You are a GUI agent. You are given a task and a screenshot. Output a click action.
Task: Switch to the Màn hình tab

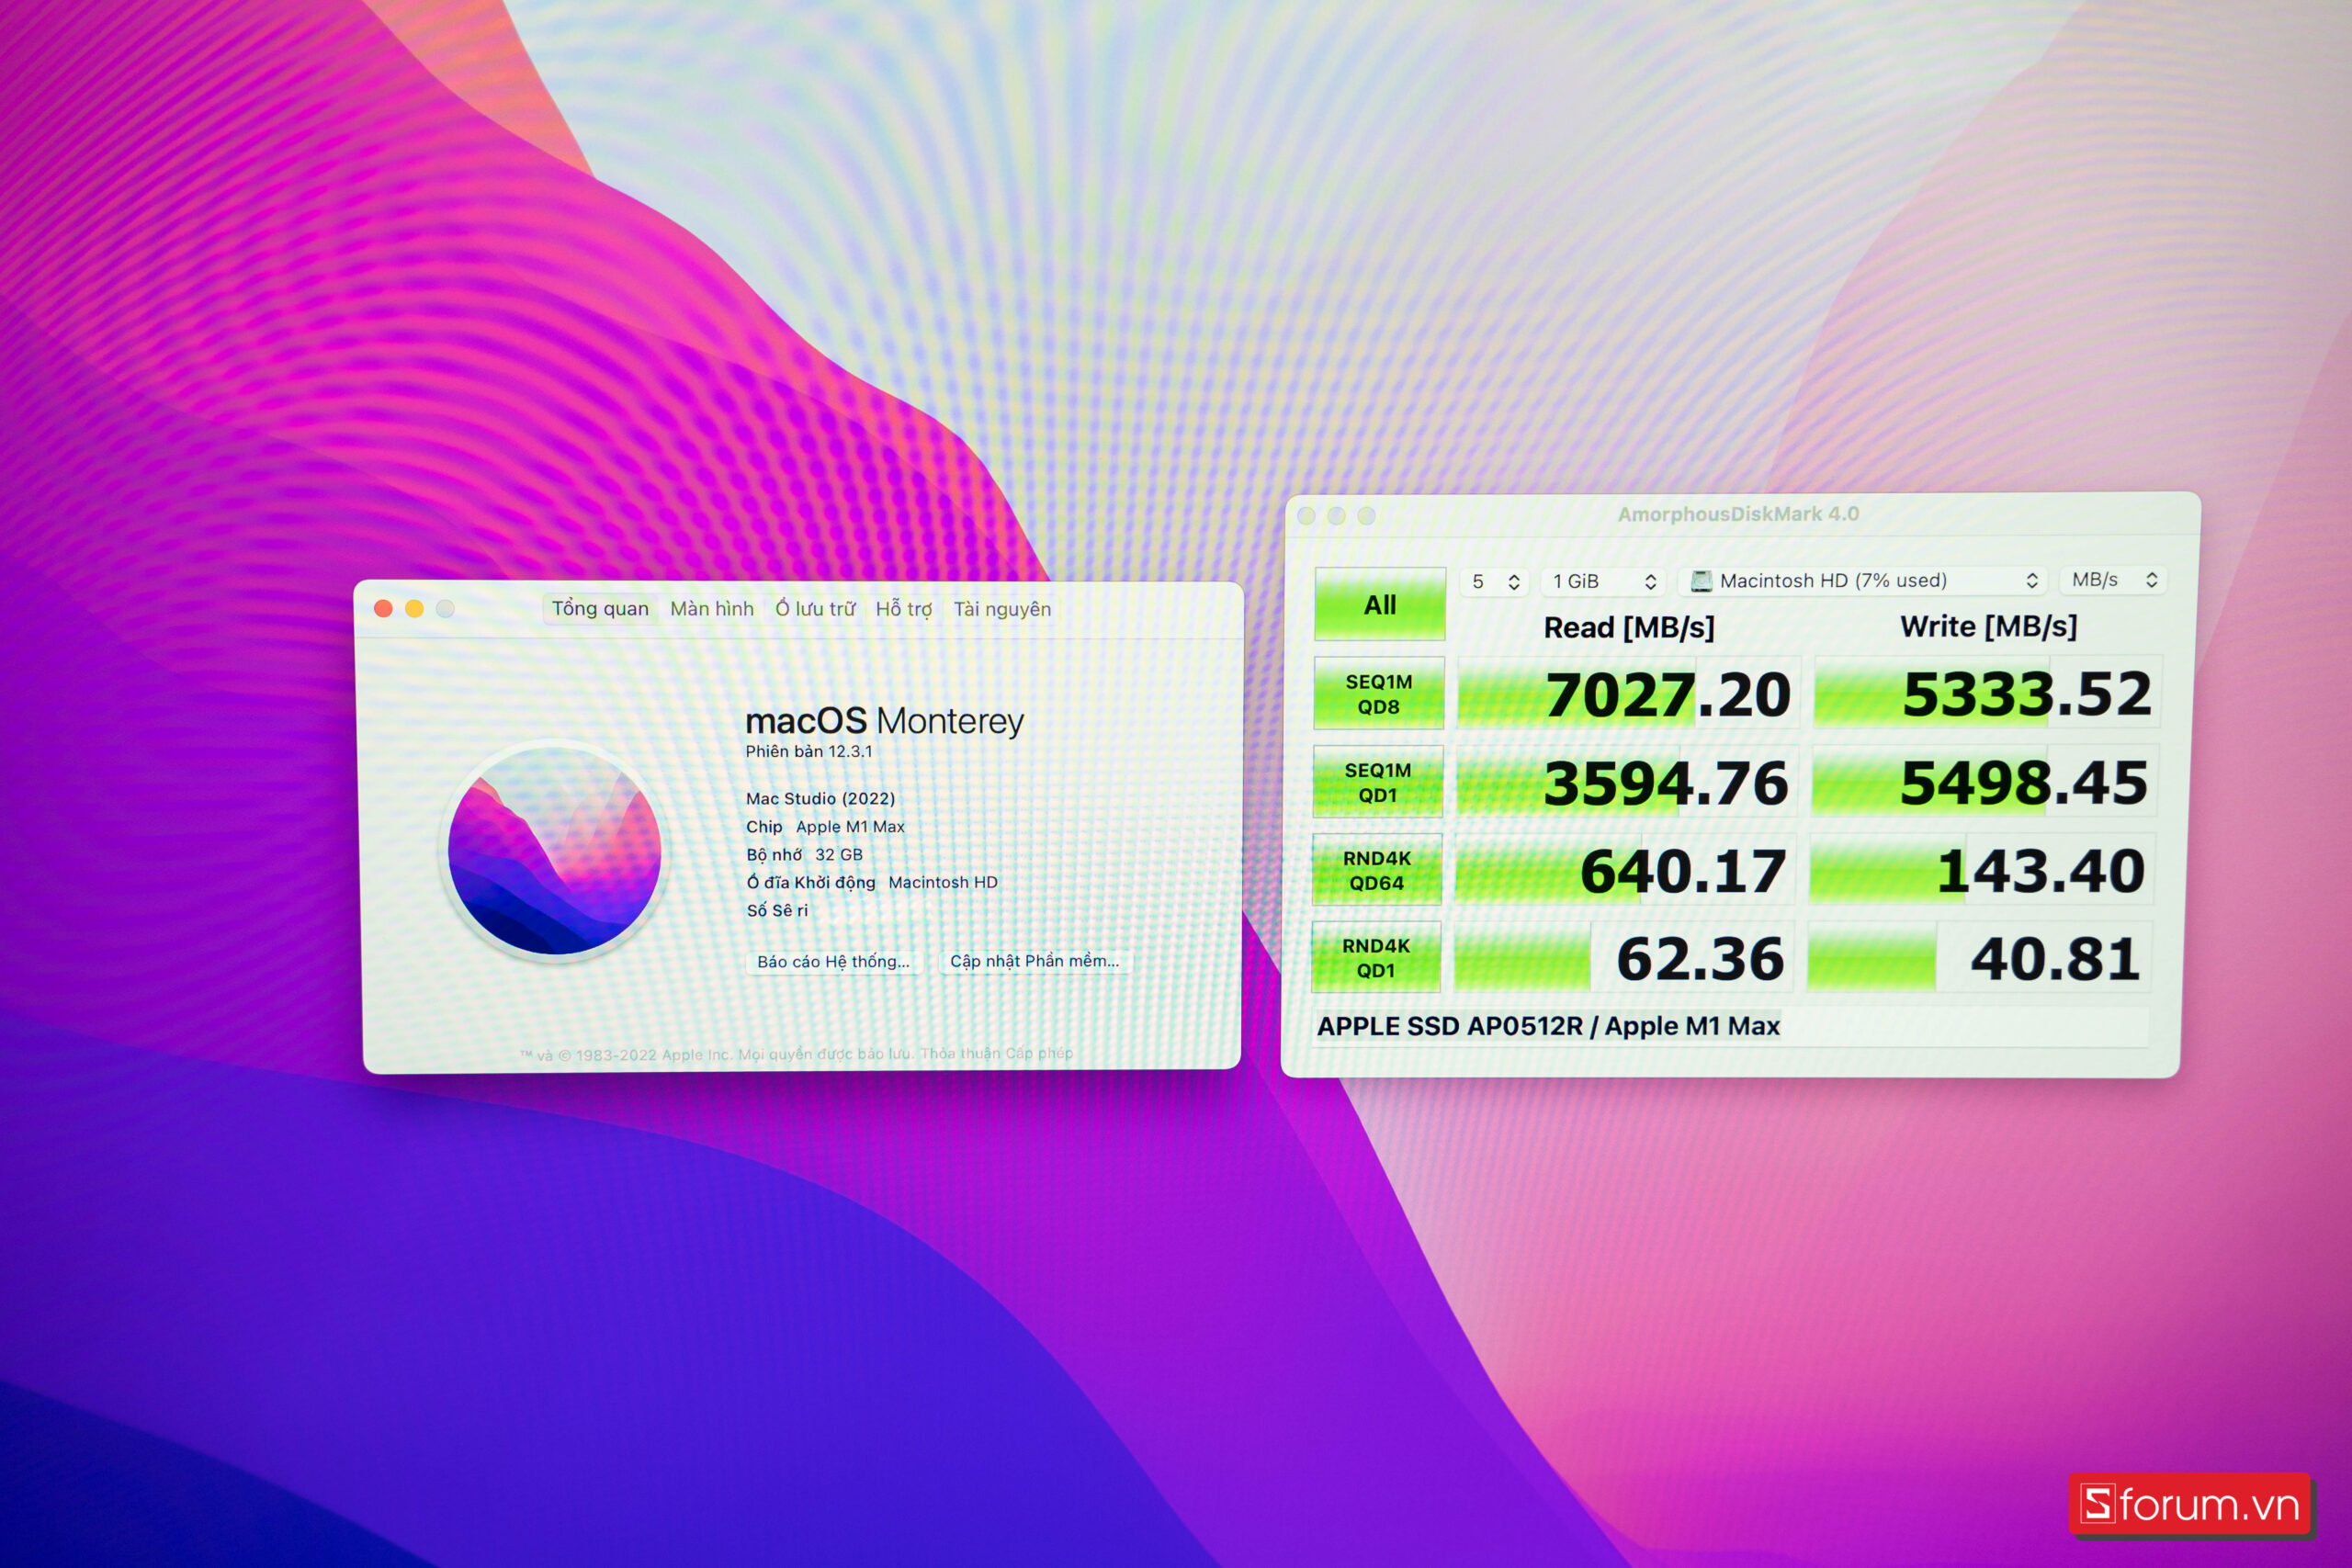click(711, 608)
